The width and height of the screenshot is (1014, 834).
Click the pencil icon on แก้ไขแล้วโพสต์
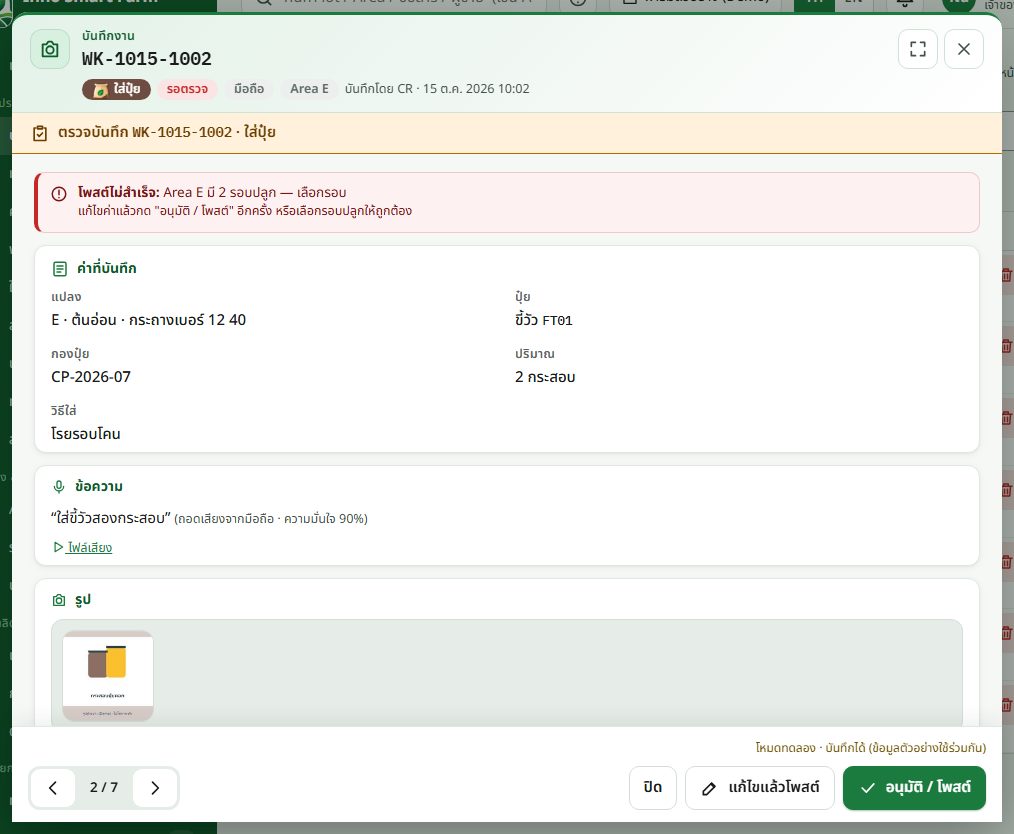click(709, 788)
